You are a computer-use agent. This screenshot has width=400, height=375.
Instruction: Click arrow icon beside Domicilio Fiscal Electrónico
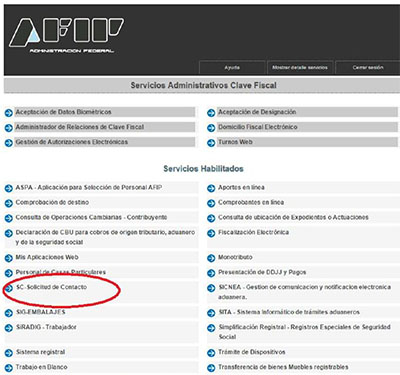click(x=211, y=128)
